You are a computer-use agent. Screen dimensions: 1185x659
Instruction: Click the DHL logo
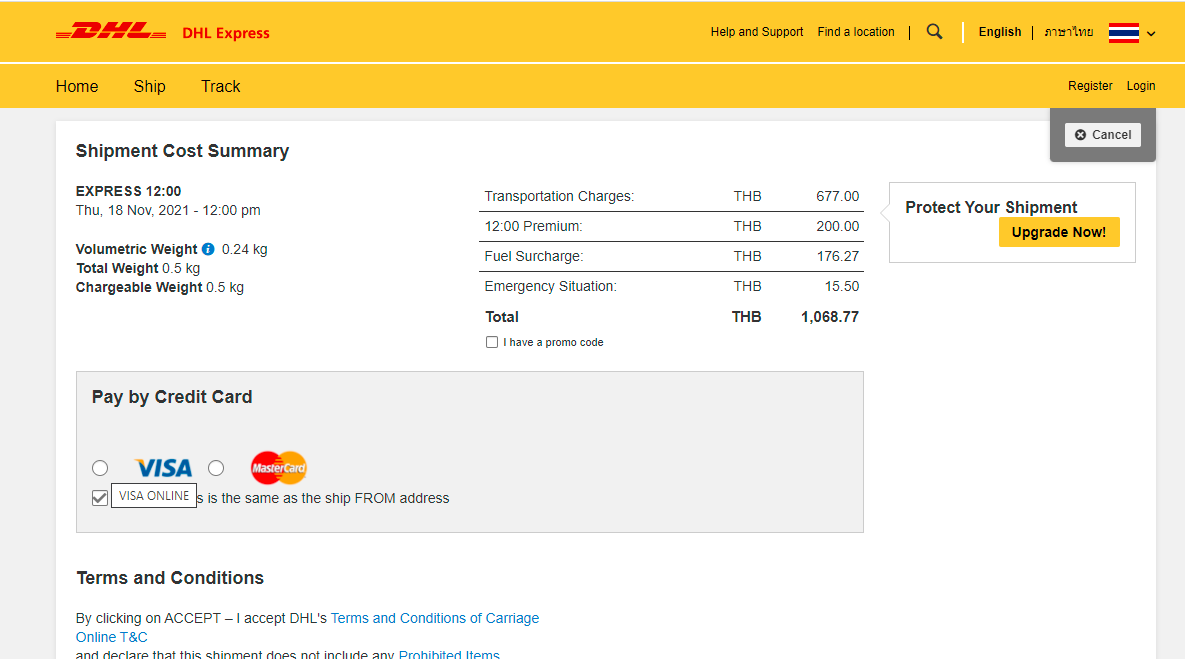tap(111, 32)
